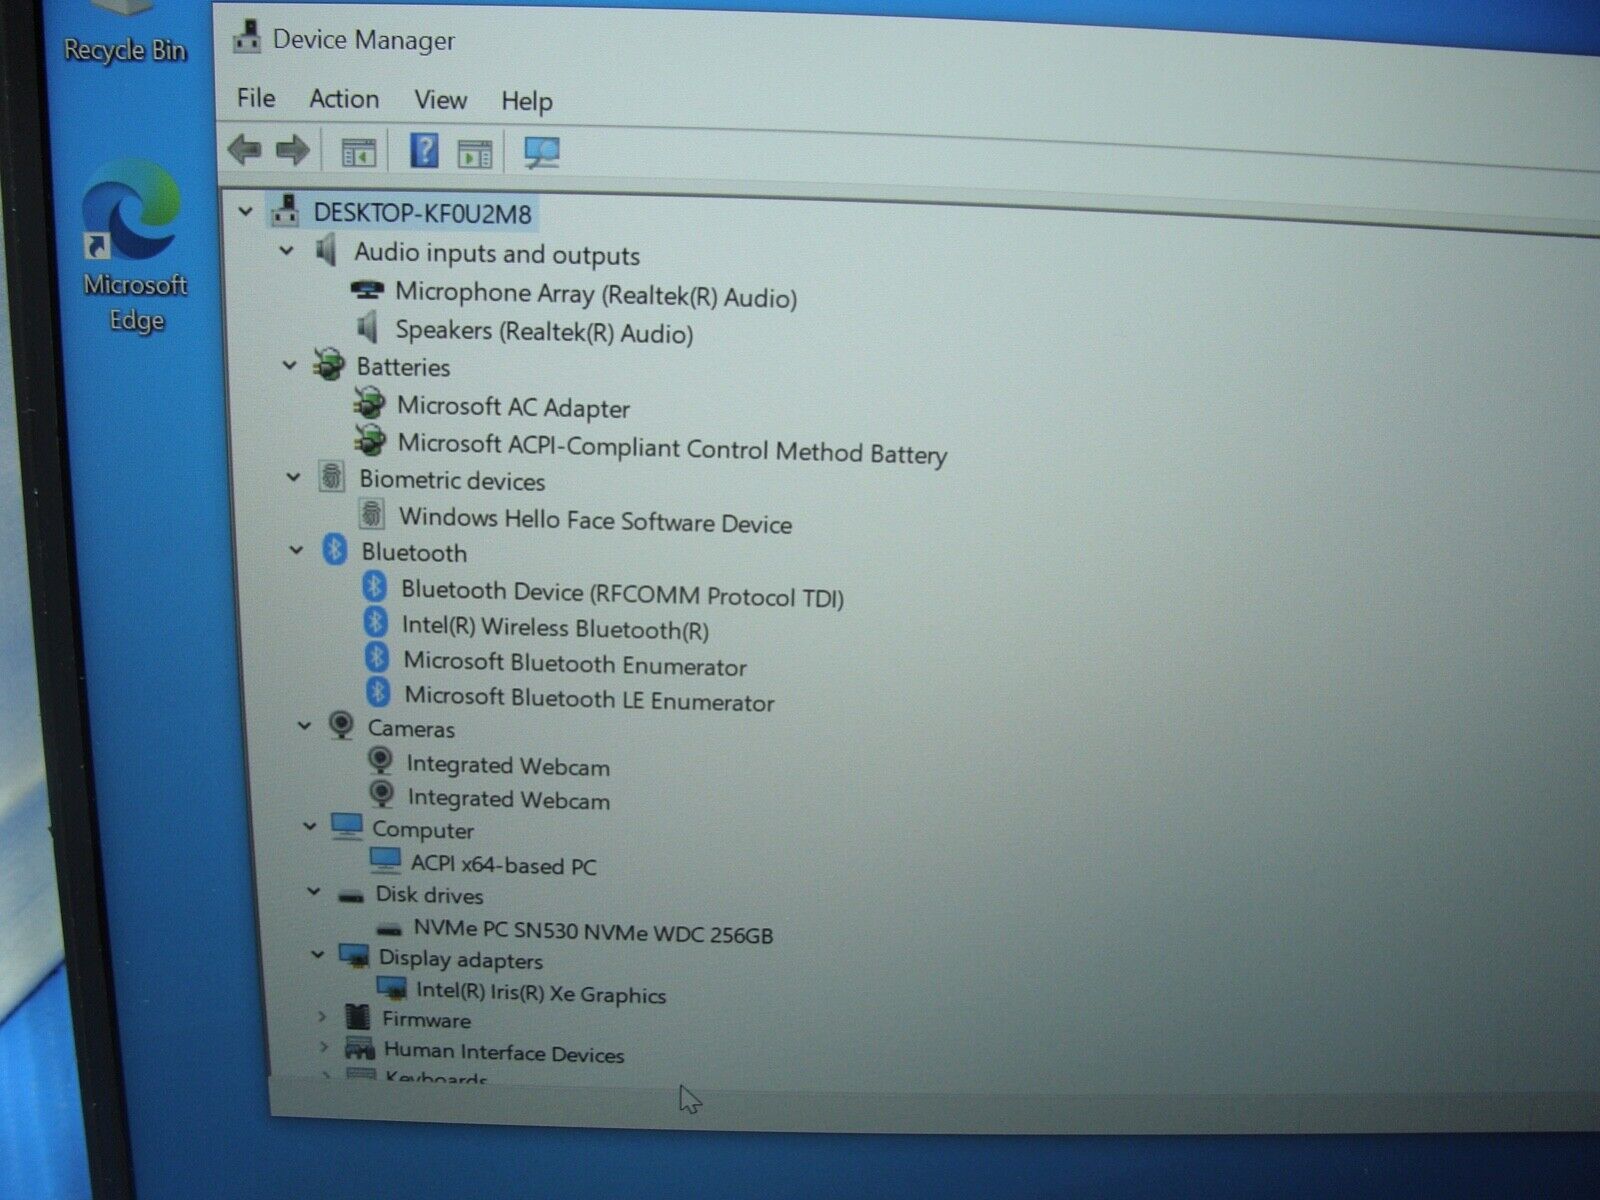Select the Audio inputs and outputs speaker icon
Viewport: 1600px width, 1200px height.
click(326, 250)
